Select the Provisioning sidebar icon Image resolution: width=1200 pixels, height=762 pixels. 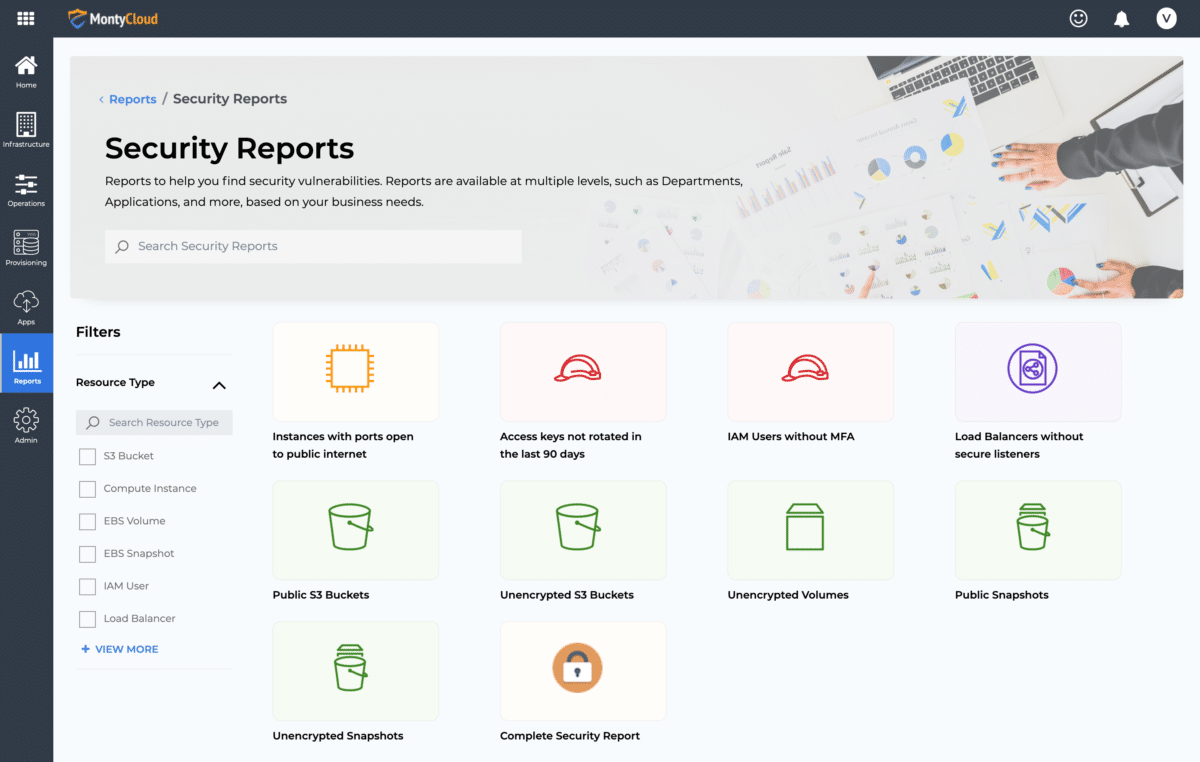tap(26, 248)
